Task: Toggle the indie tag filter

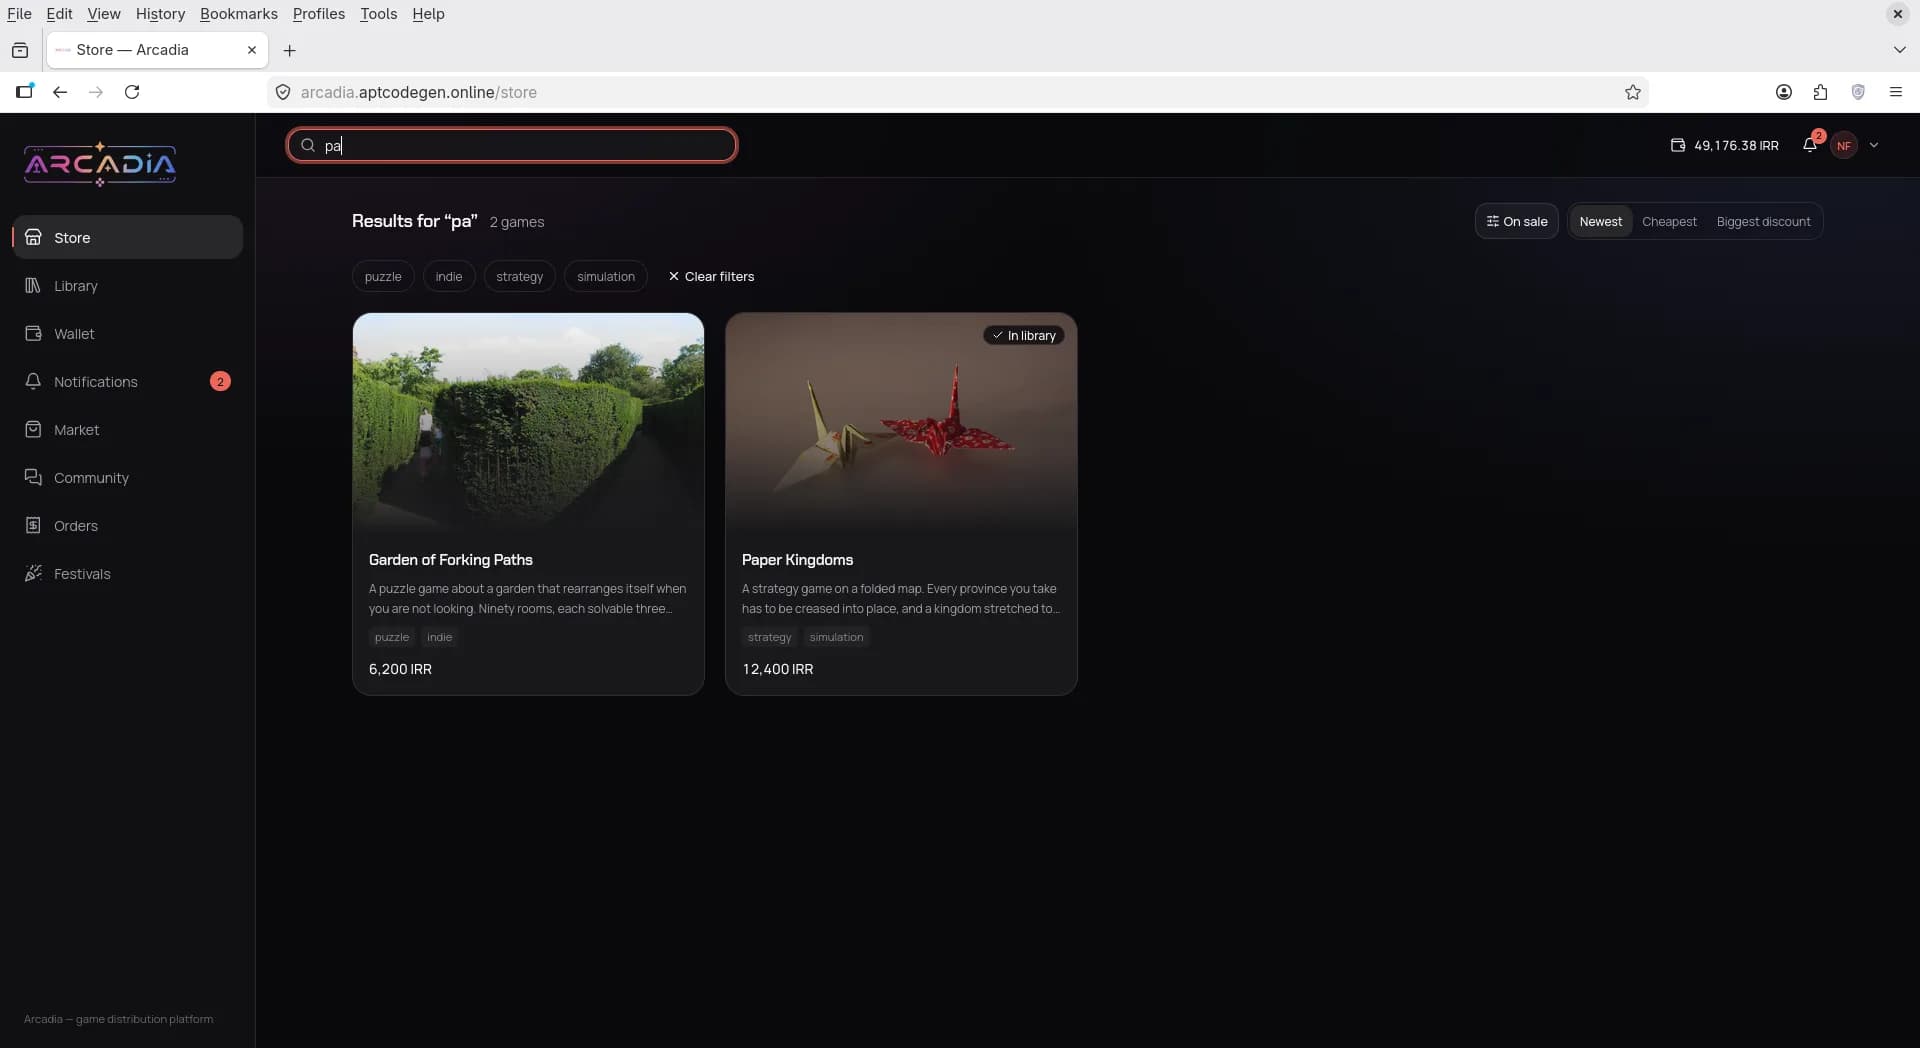Action: click(x=449, y=276)
